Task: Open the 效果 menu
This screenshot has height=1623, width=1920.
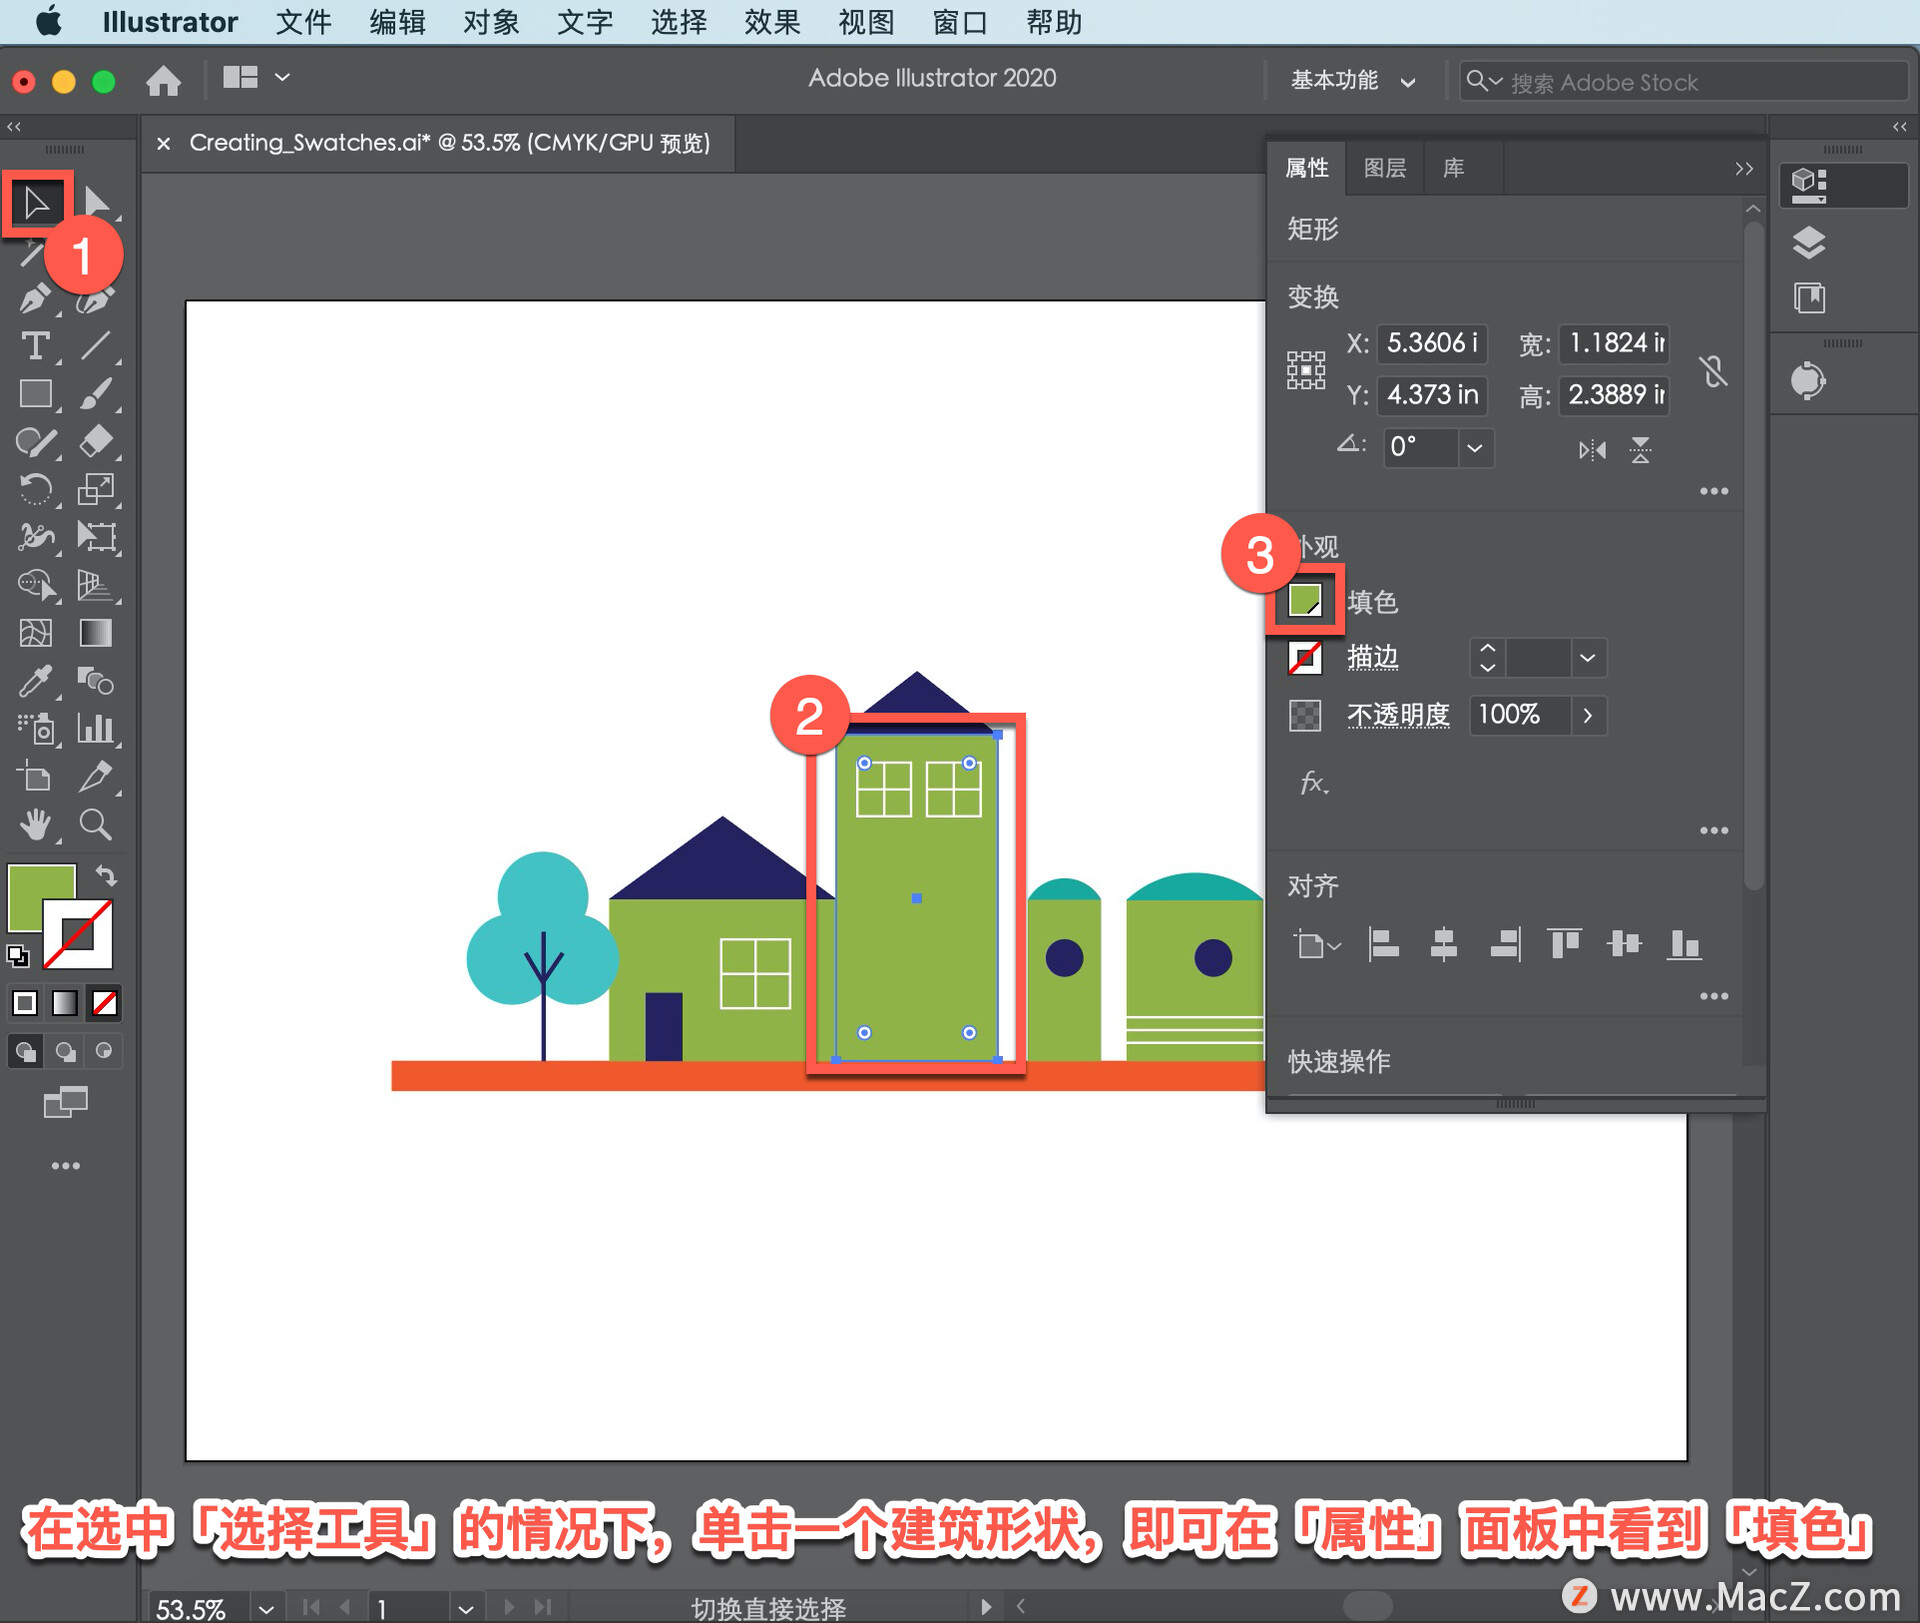Action: click(771, 22)
